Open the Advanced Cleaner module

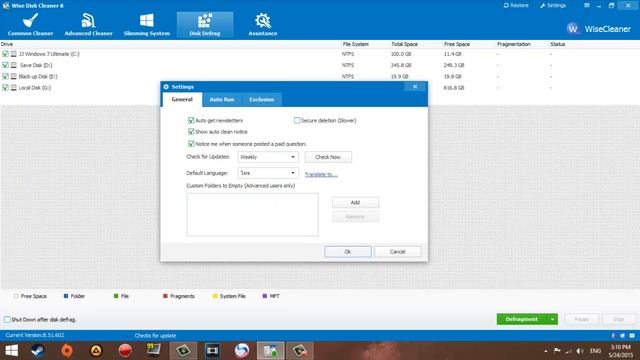(x=89, y=25)
